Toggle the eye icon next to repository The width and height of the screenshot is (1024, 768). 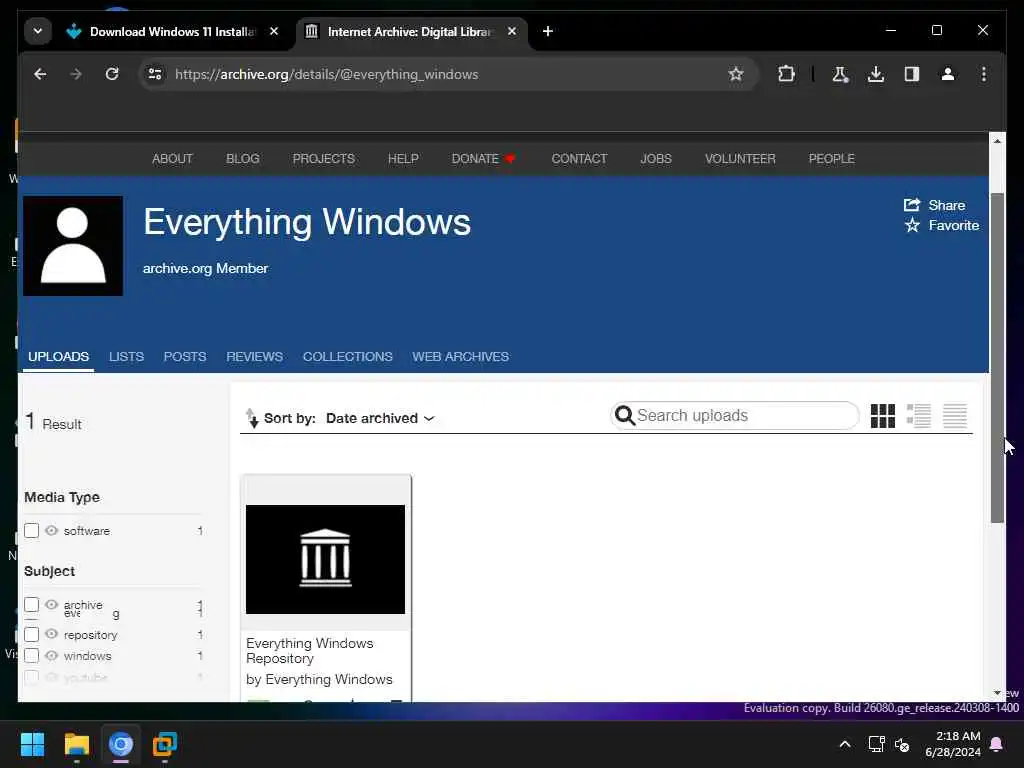pos(52,634)
